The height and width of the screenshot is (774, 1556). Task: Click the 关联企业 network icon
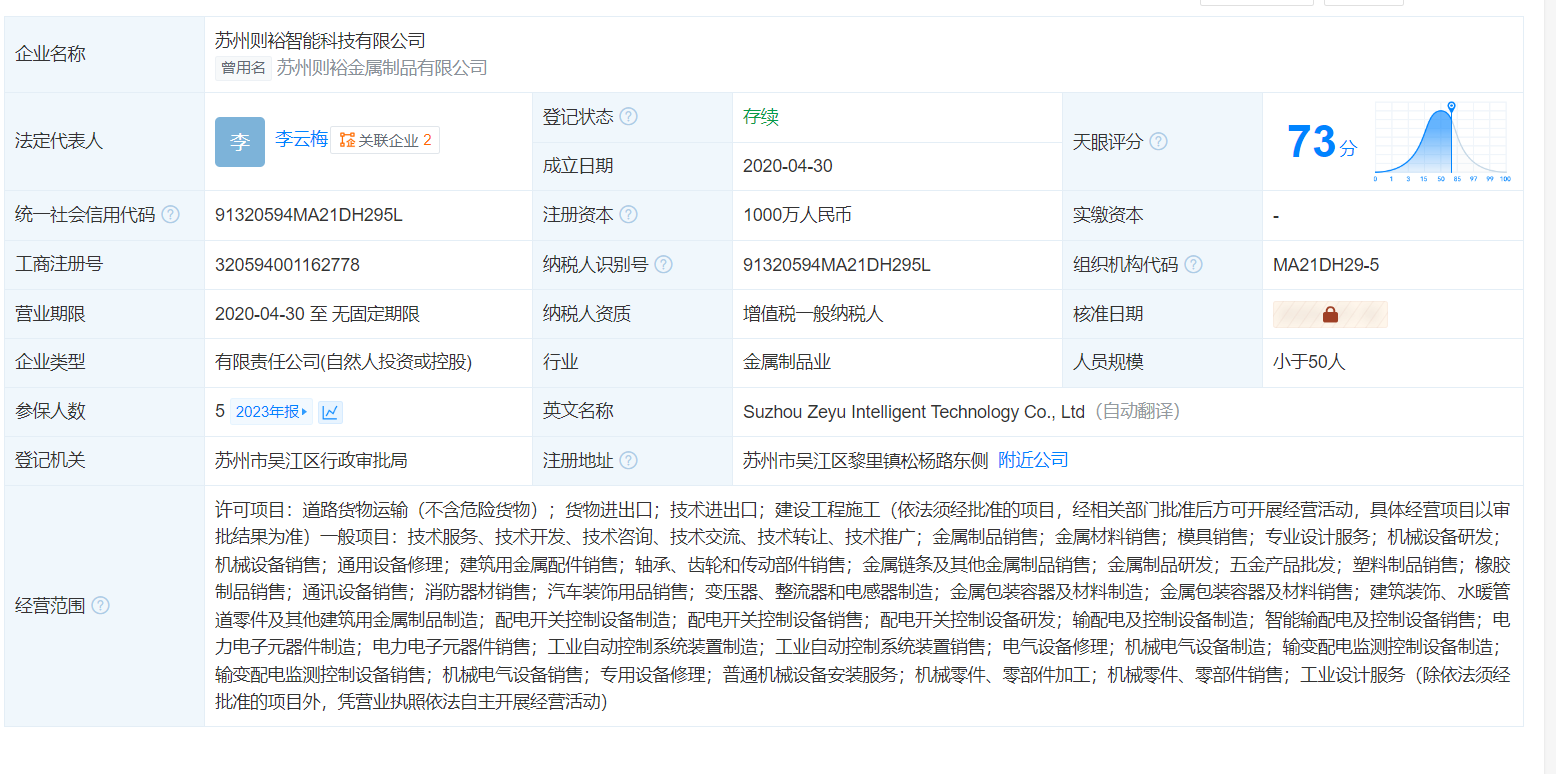point(347,141)
